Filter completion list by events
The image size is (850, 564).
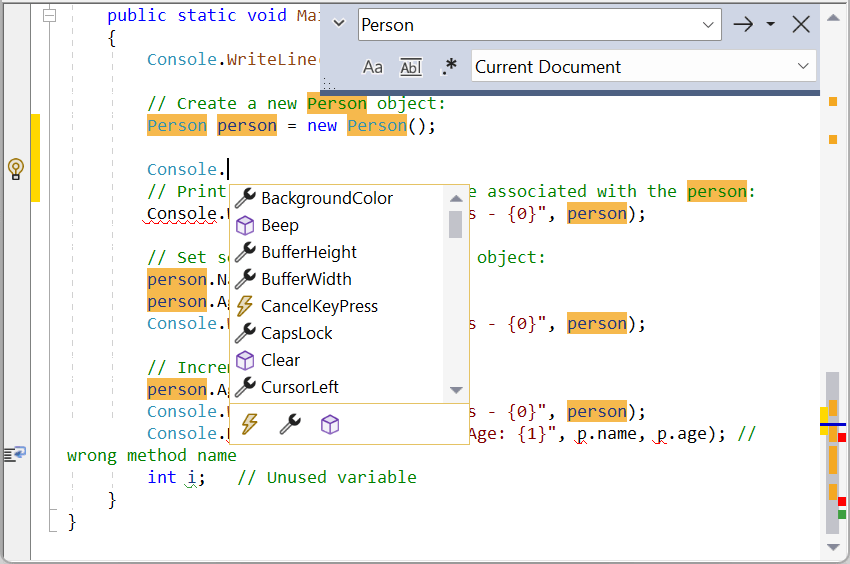tap(249, 424)
